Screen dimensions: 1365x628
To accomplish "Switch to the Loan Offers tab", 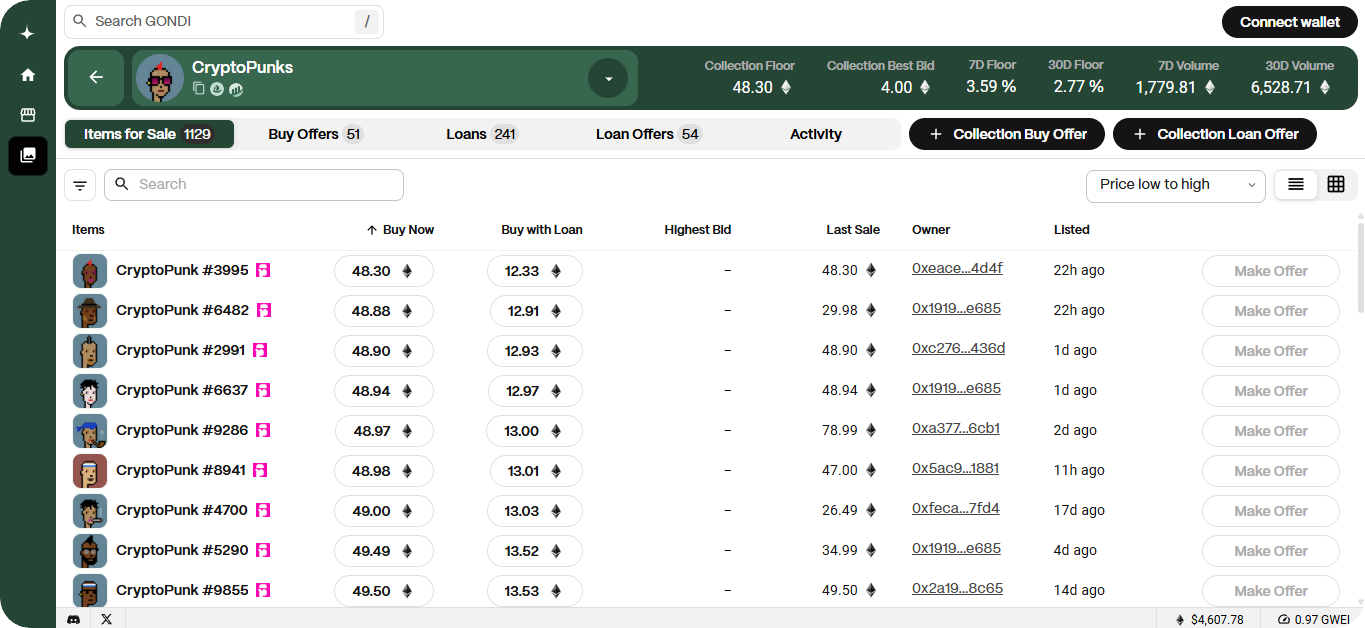I will coord(648,134).
